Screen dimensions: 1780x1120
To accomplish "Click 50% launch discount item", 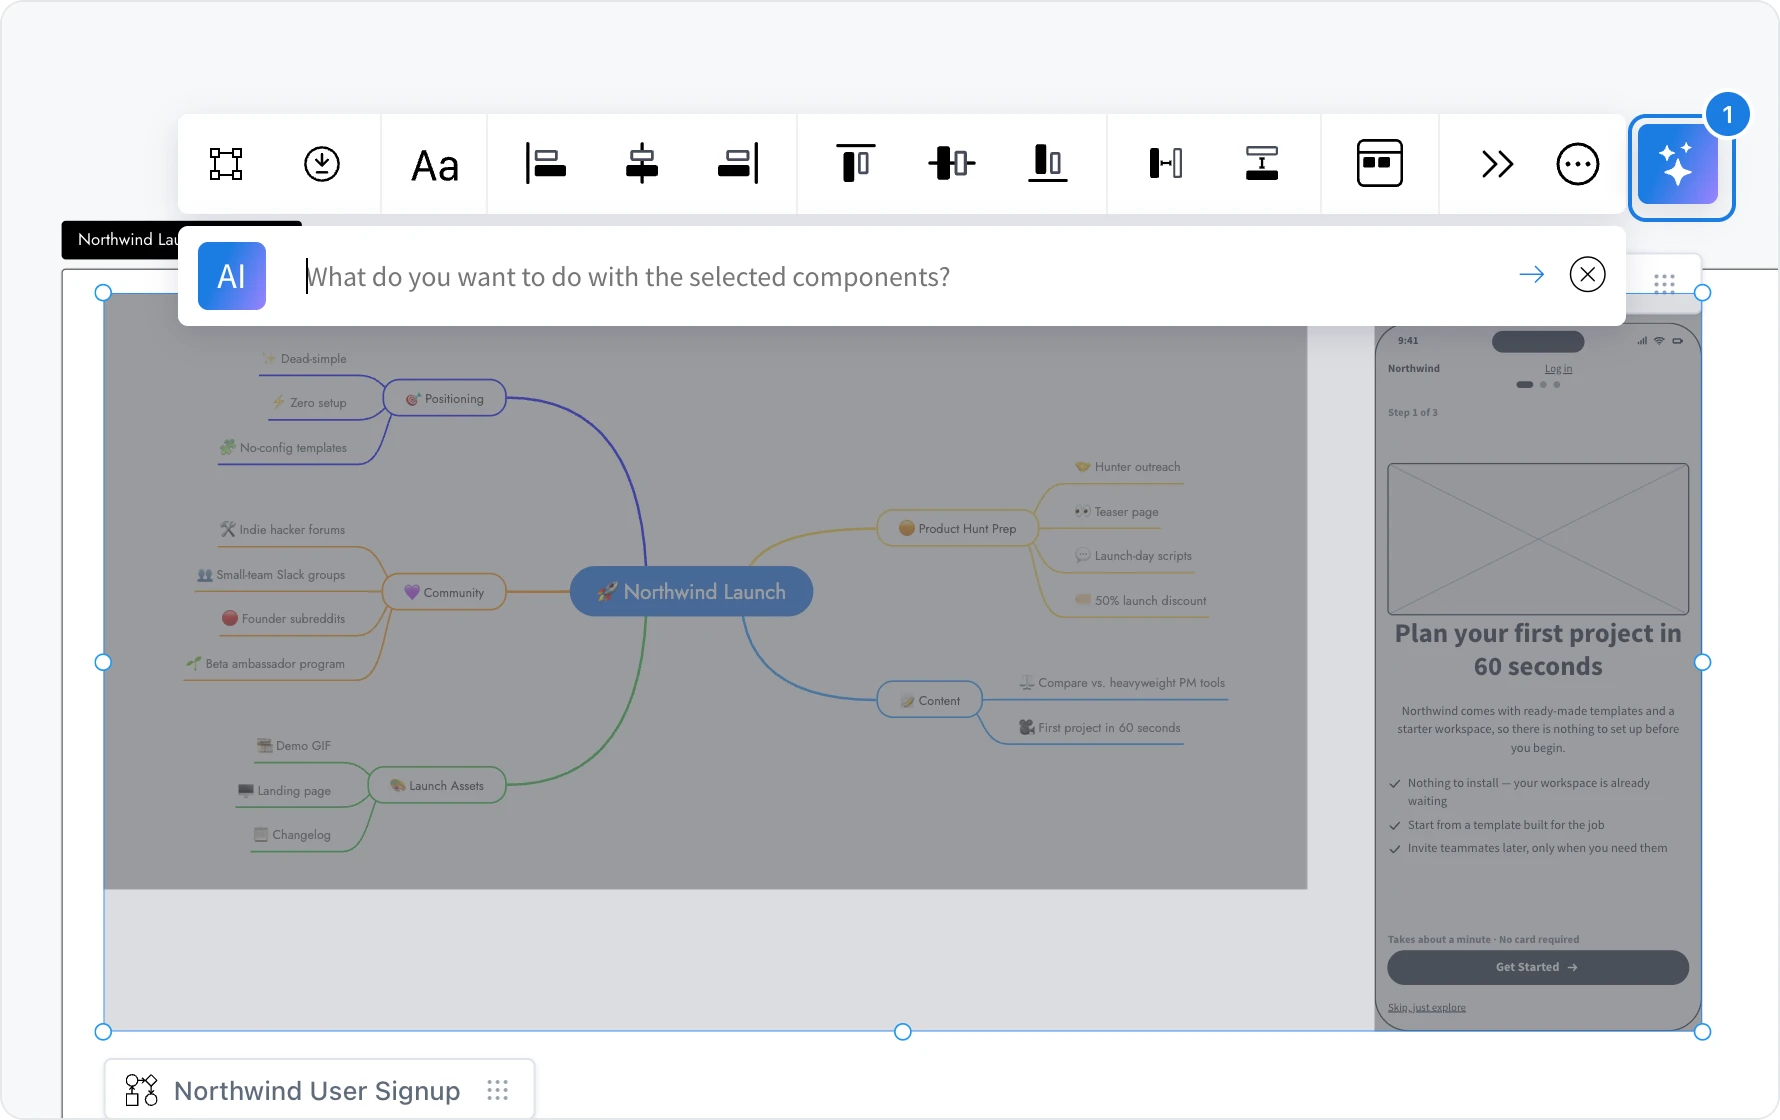I will click(1141, 601).
